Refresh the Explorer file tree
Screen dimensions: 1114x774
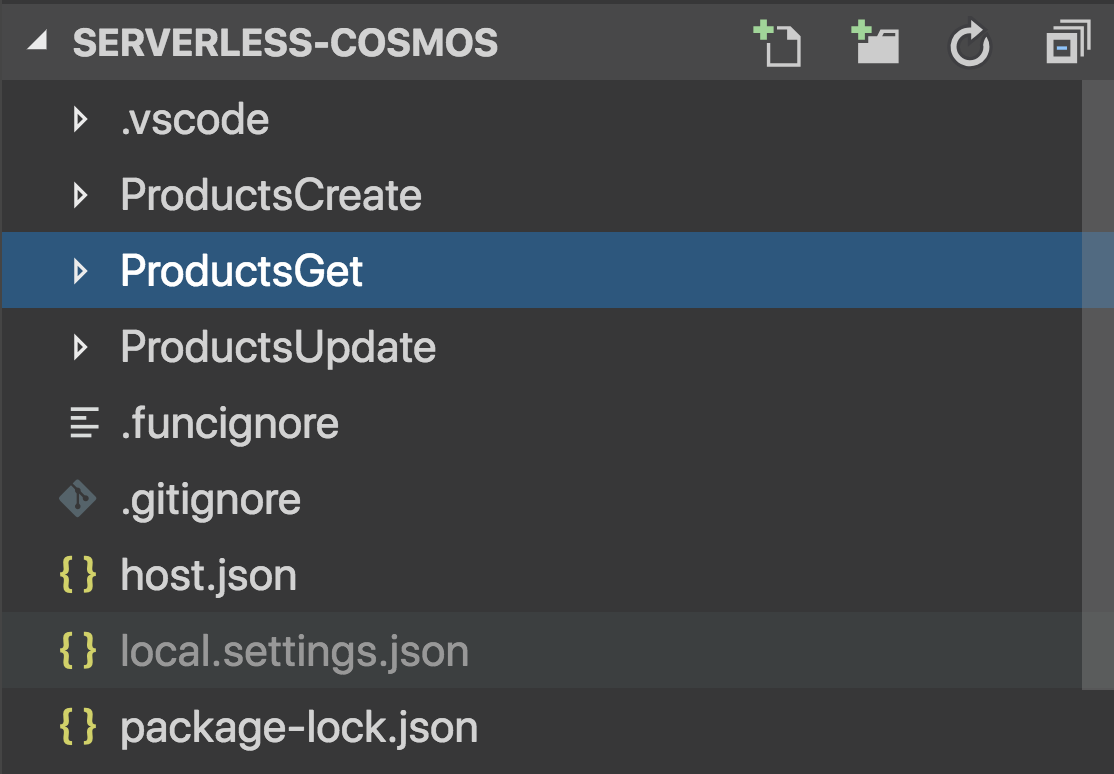pyautogui.click(x=969, y=45)
